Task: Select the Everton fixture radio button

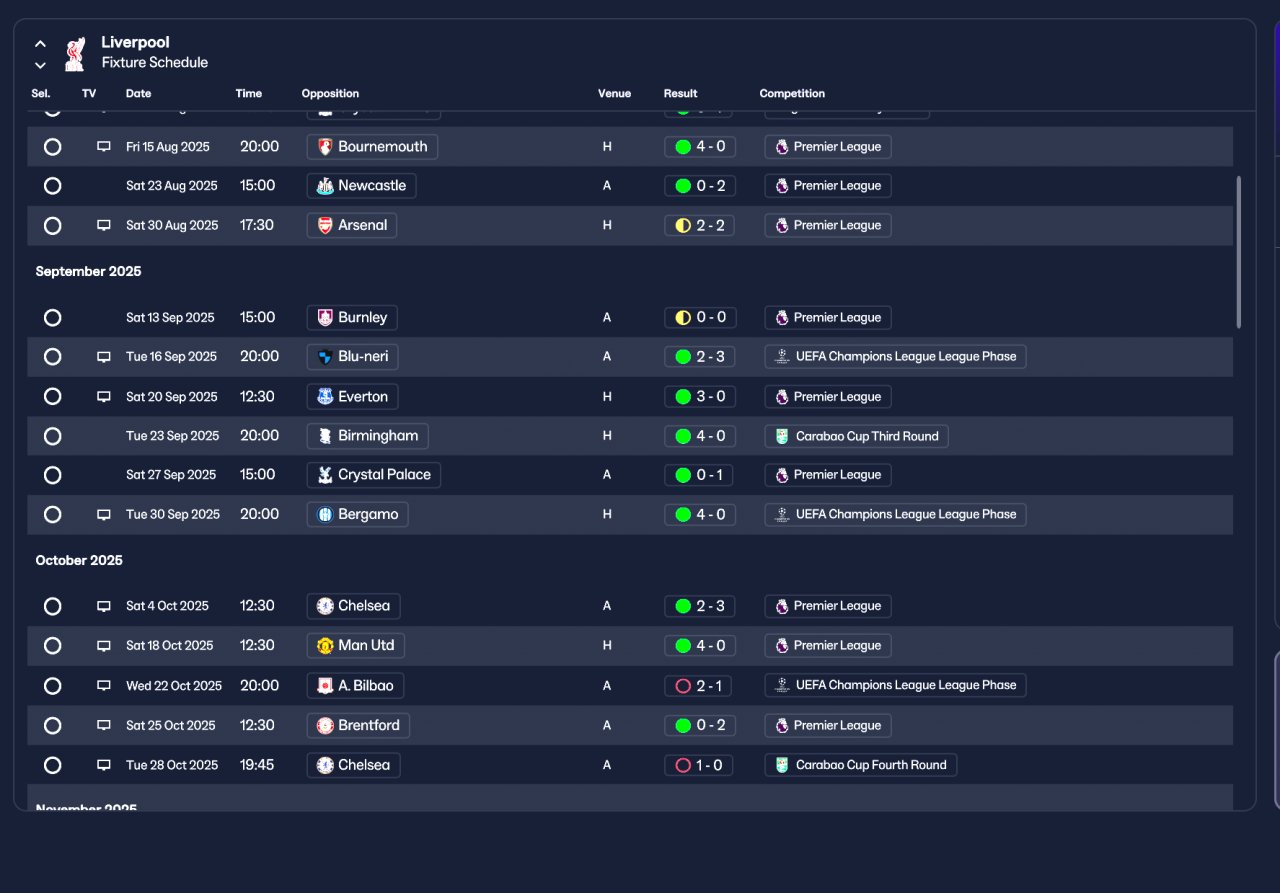Action: point(53,397)
